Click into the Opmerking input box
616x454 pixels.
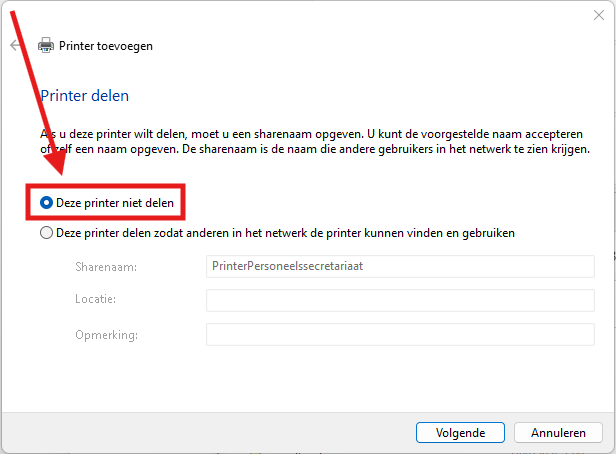coord(399,334)
